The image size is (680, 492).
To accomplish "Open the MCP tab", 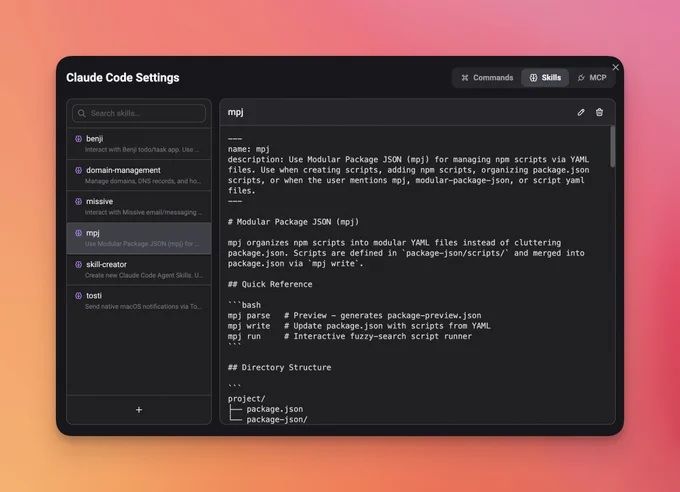I will pos(592,78).
